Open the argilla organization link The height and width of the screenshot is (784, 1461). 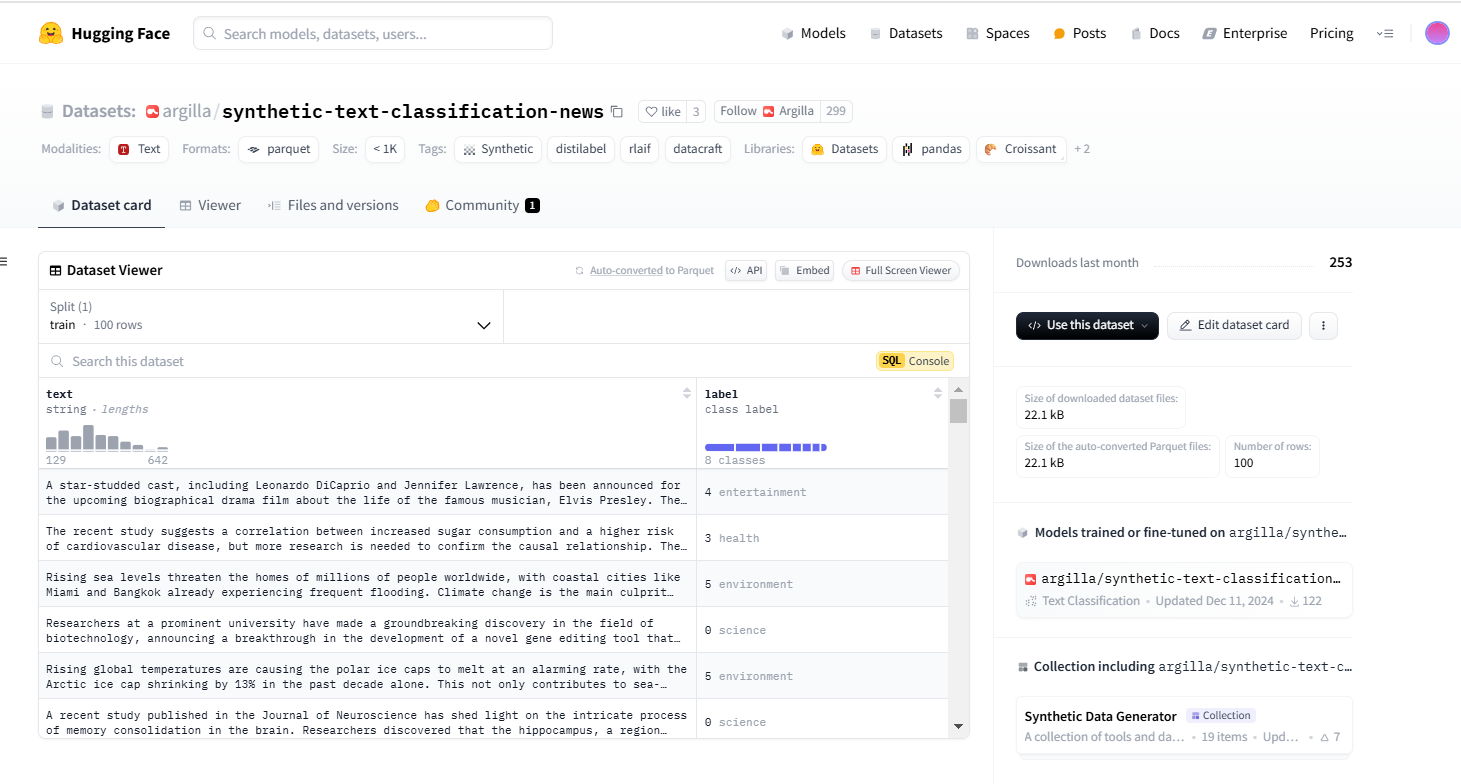(187, 111)
